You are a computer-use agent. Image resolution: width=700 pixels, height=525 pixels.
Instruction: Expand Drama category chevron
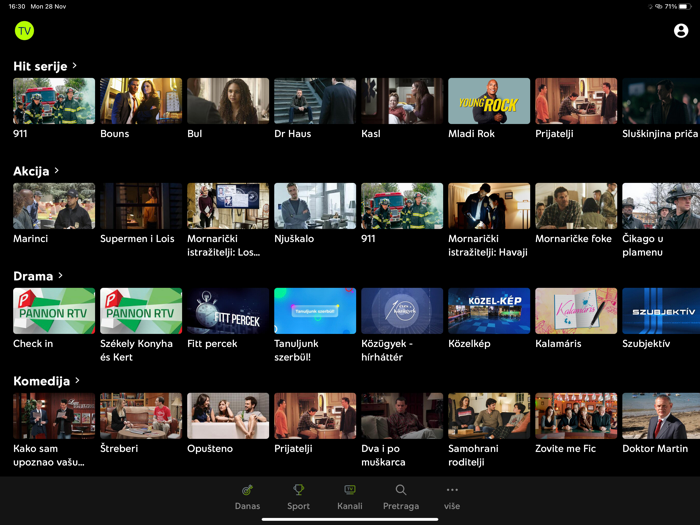[60, 275]
